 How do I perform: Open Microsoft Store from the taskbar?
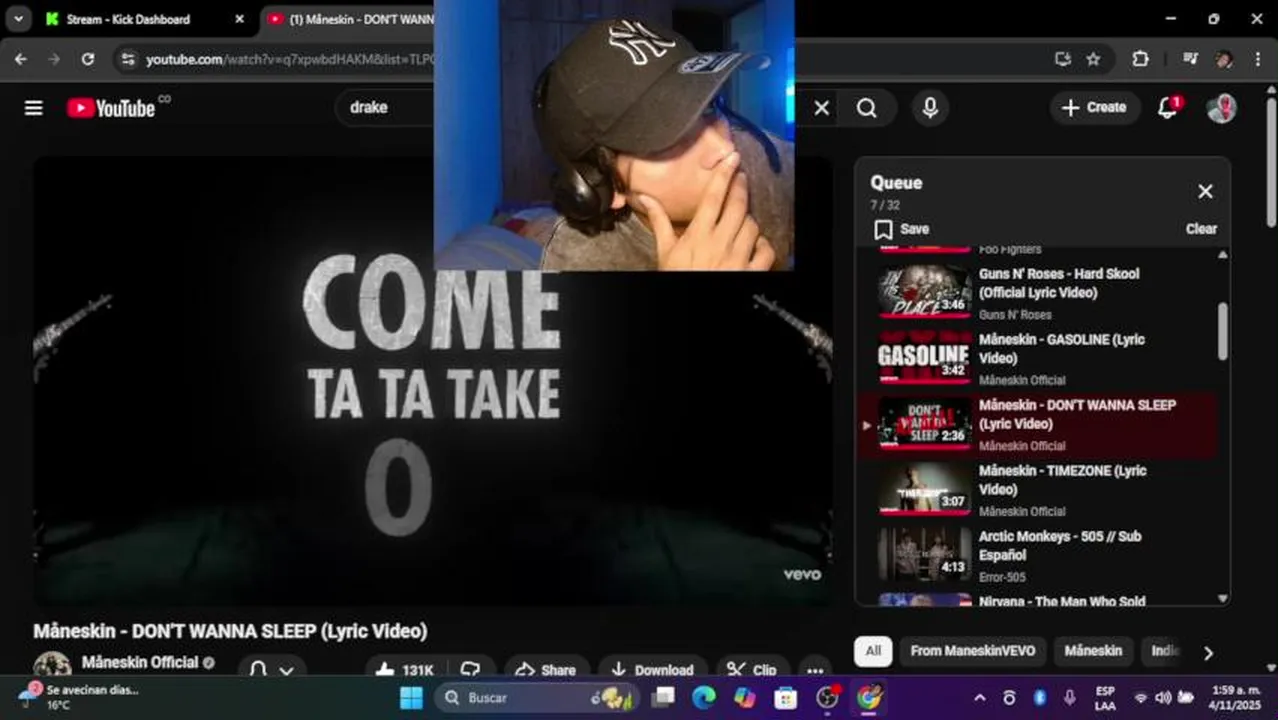click(786, 698)
